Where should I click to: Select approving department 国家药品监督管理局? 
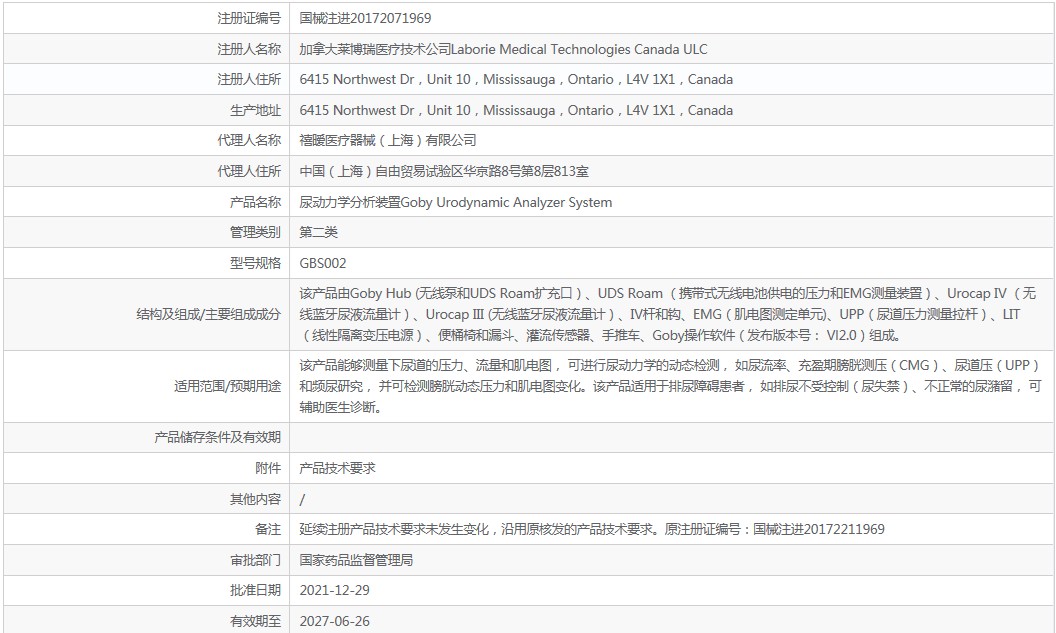coord(356,560)
